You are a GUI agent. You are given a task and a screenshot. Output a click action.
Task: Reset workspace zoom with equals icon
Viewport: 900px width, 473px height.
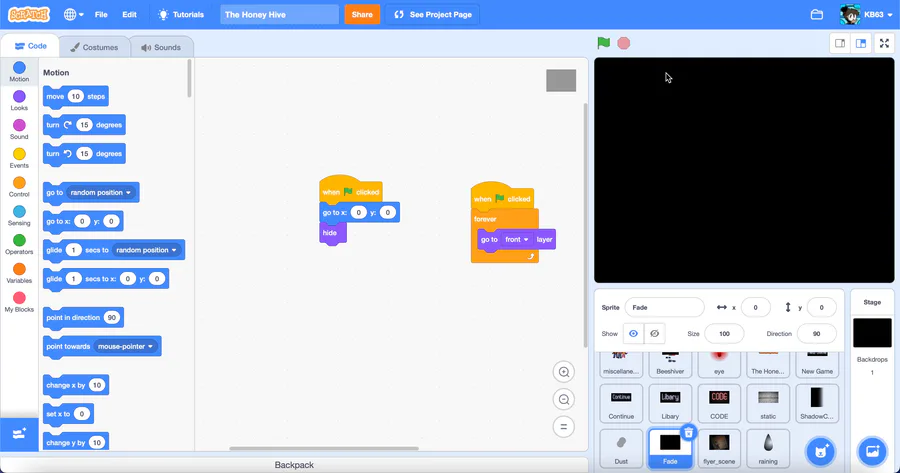pos(564,427)
